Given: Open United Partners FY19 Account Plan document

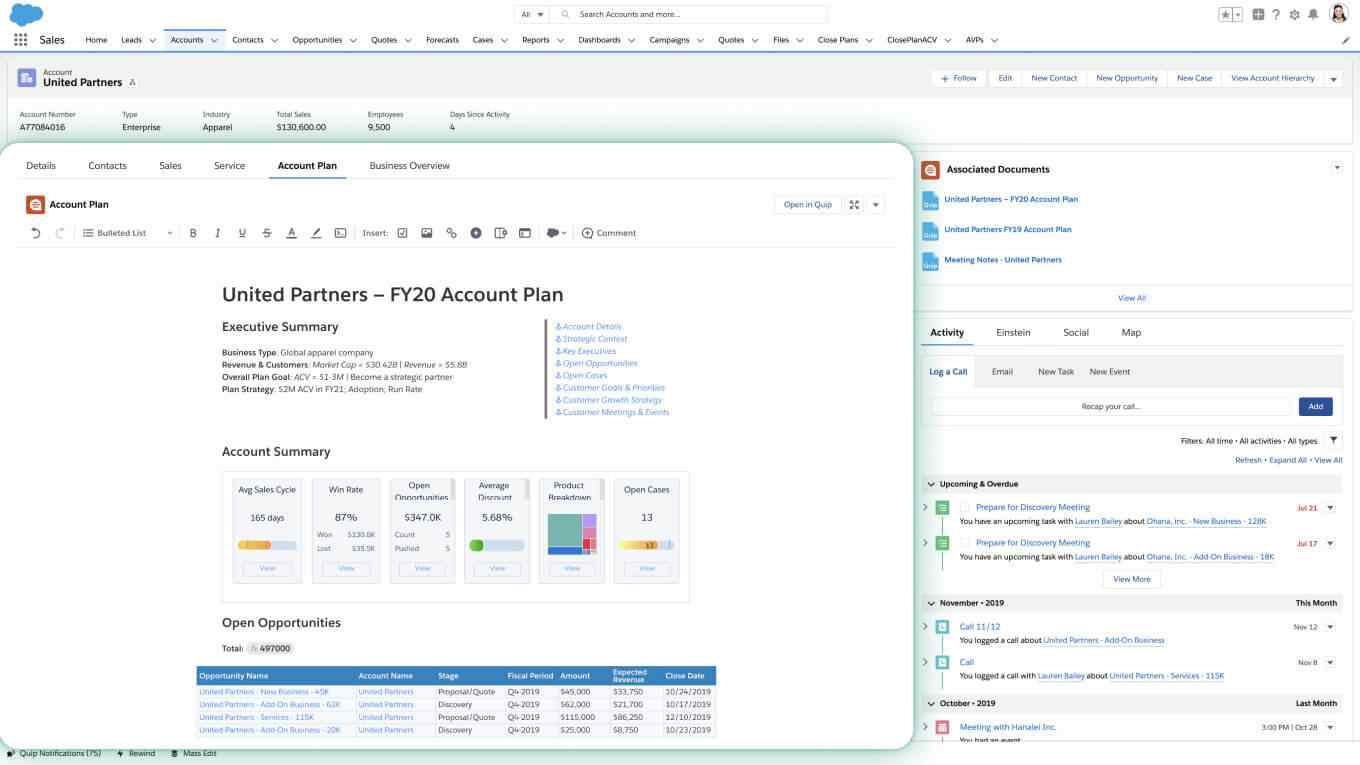Looking at the screenshot, I should pyautogui.click(x=1007, y=229).
